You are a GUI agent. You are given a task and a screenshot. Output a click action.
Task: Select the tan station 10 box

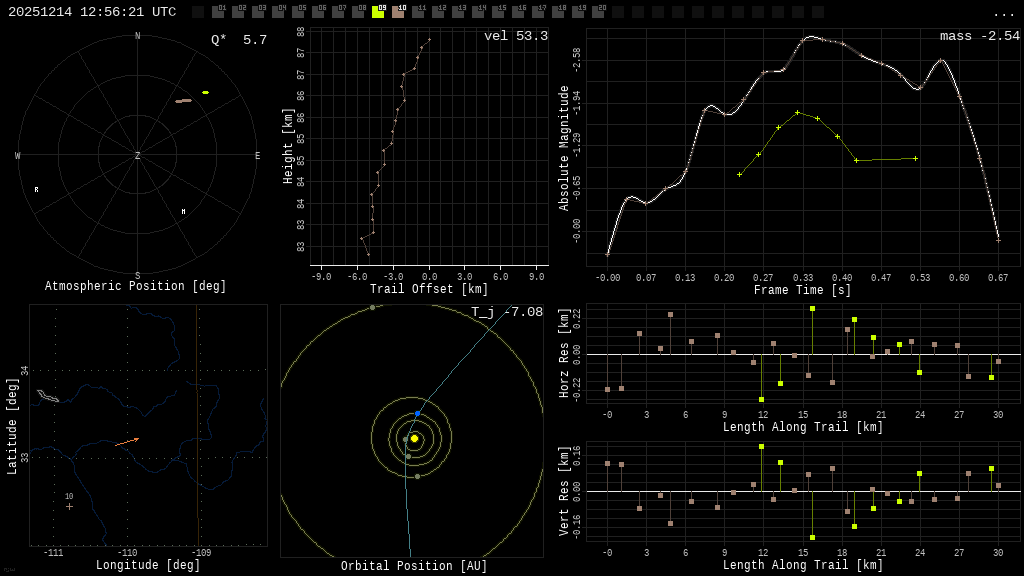(x=398, y=12)
